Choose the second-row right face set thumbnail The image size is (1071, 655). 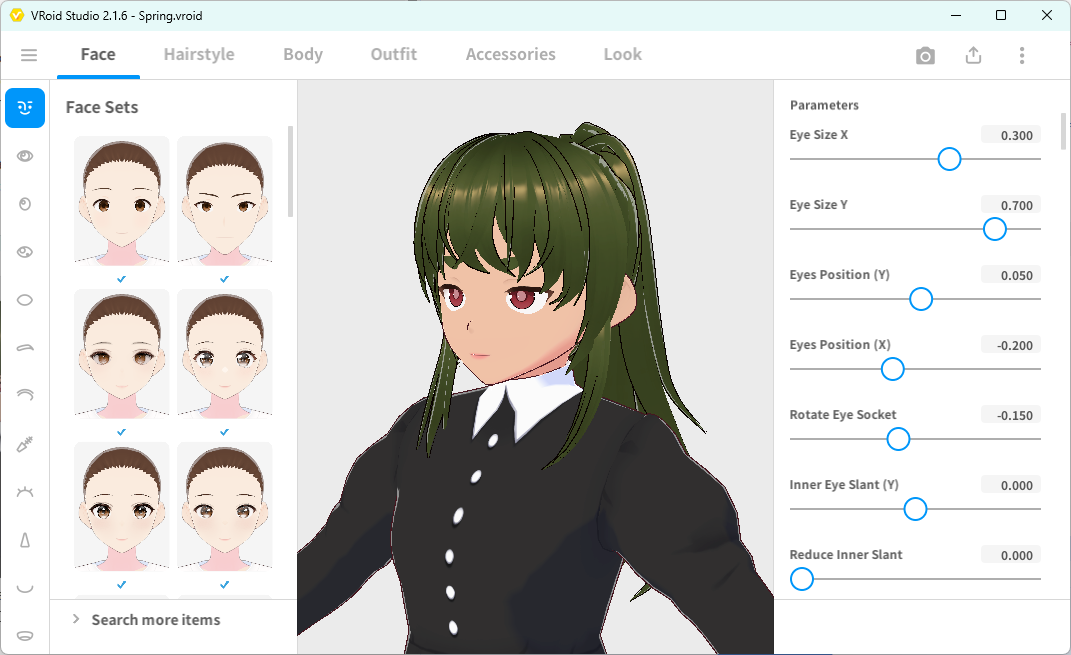225,353
